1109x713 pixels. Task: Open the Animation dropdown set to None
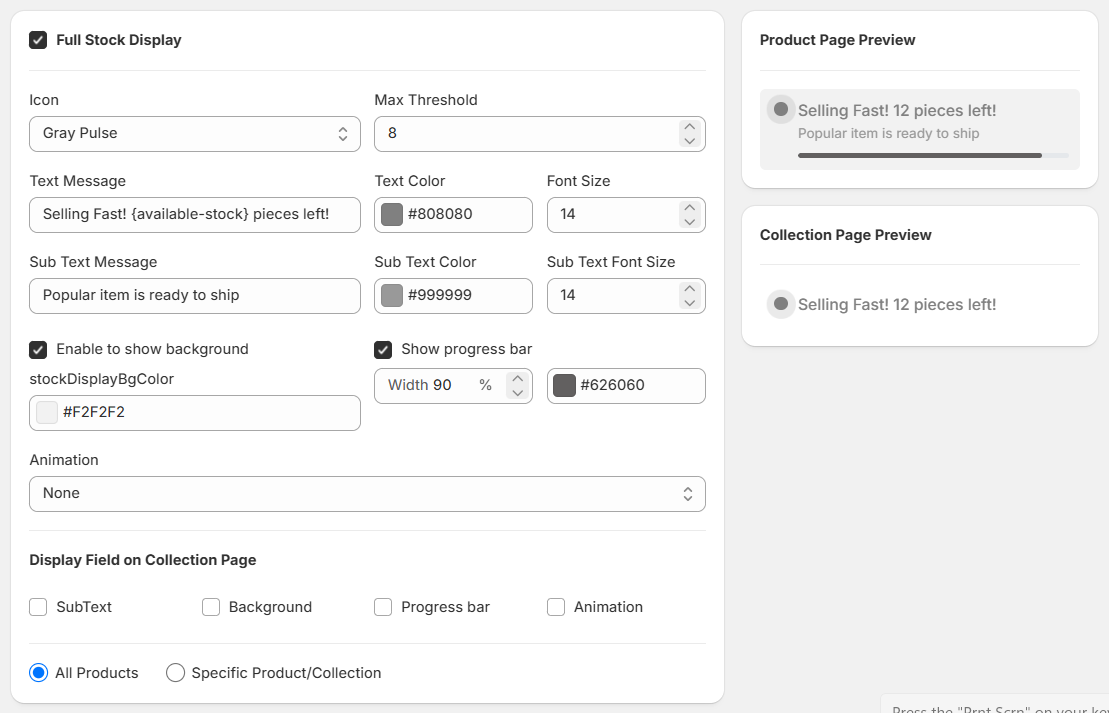367,494
